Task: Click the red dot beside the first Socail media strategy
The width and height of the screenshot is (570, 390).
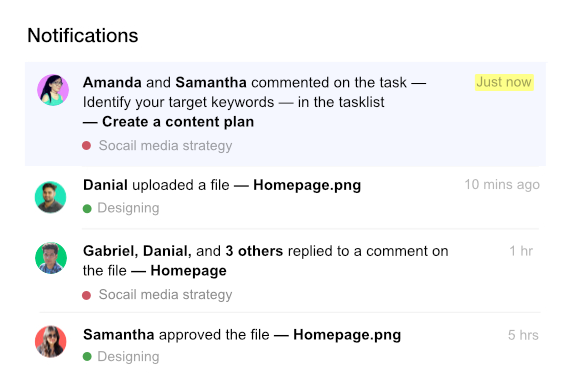Action: pos(87,146)
